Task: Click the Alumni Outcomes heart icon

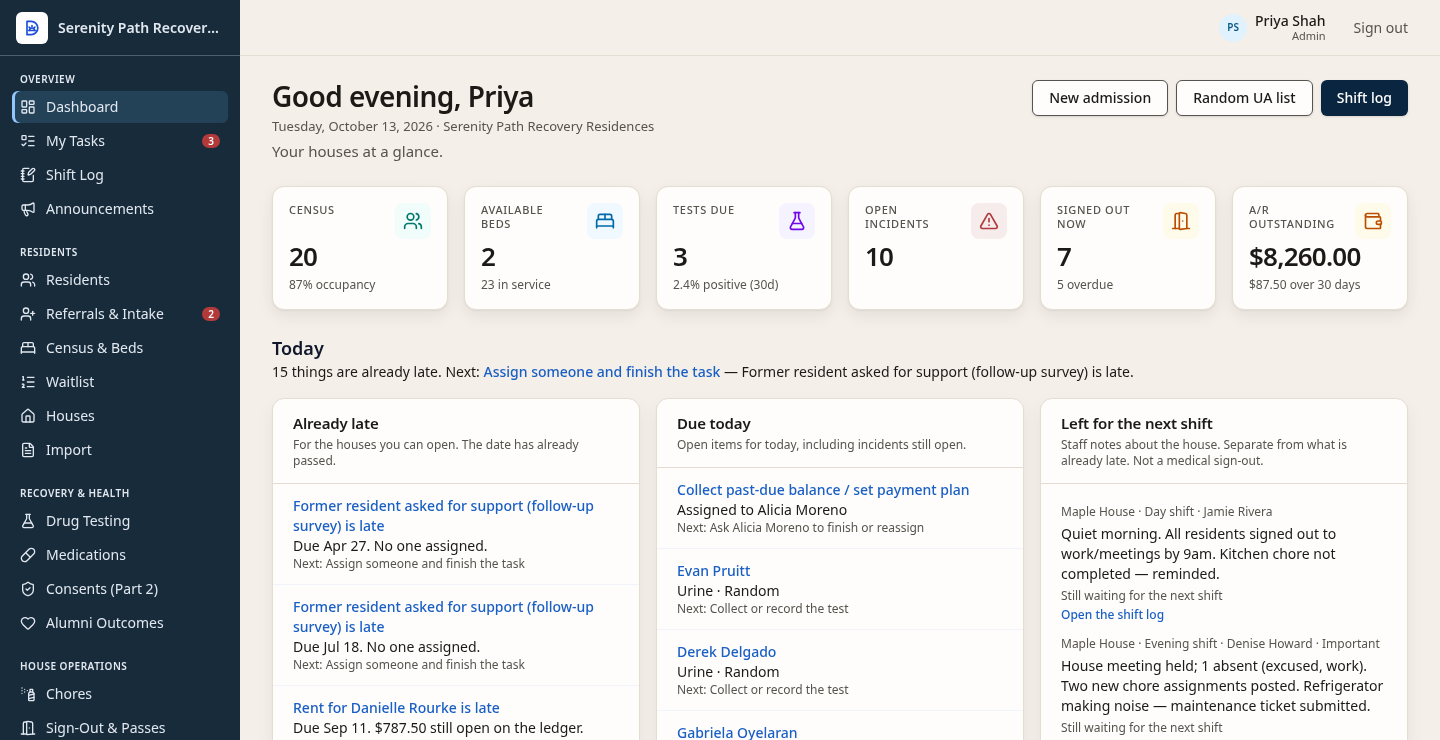Action: (x=28, y=623)
